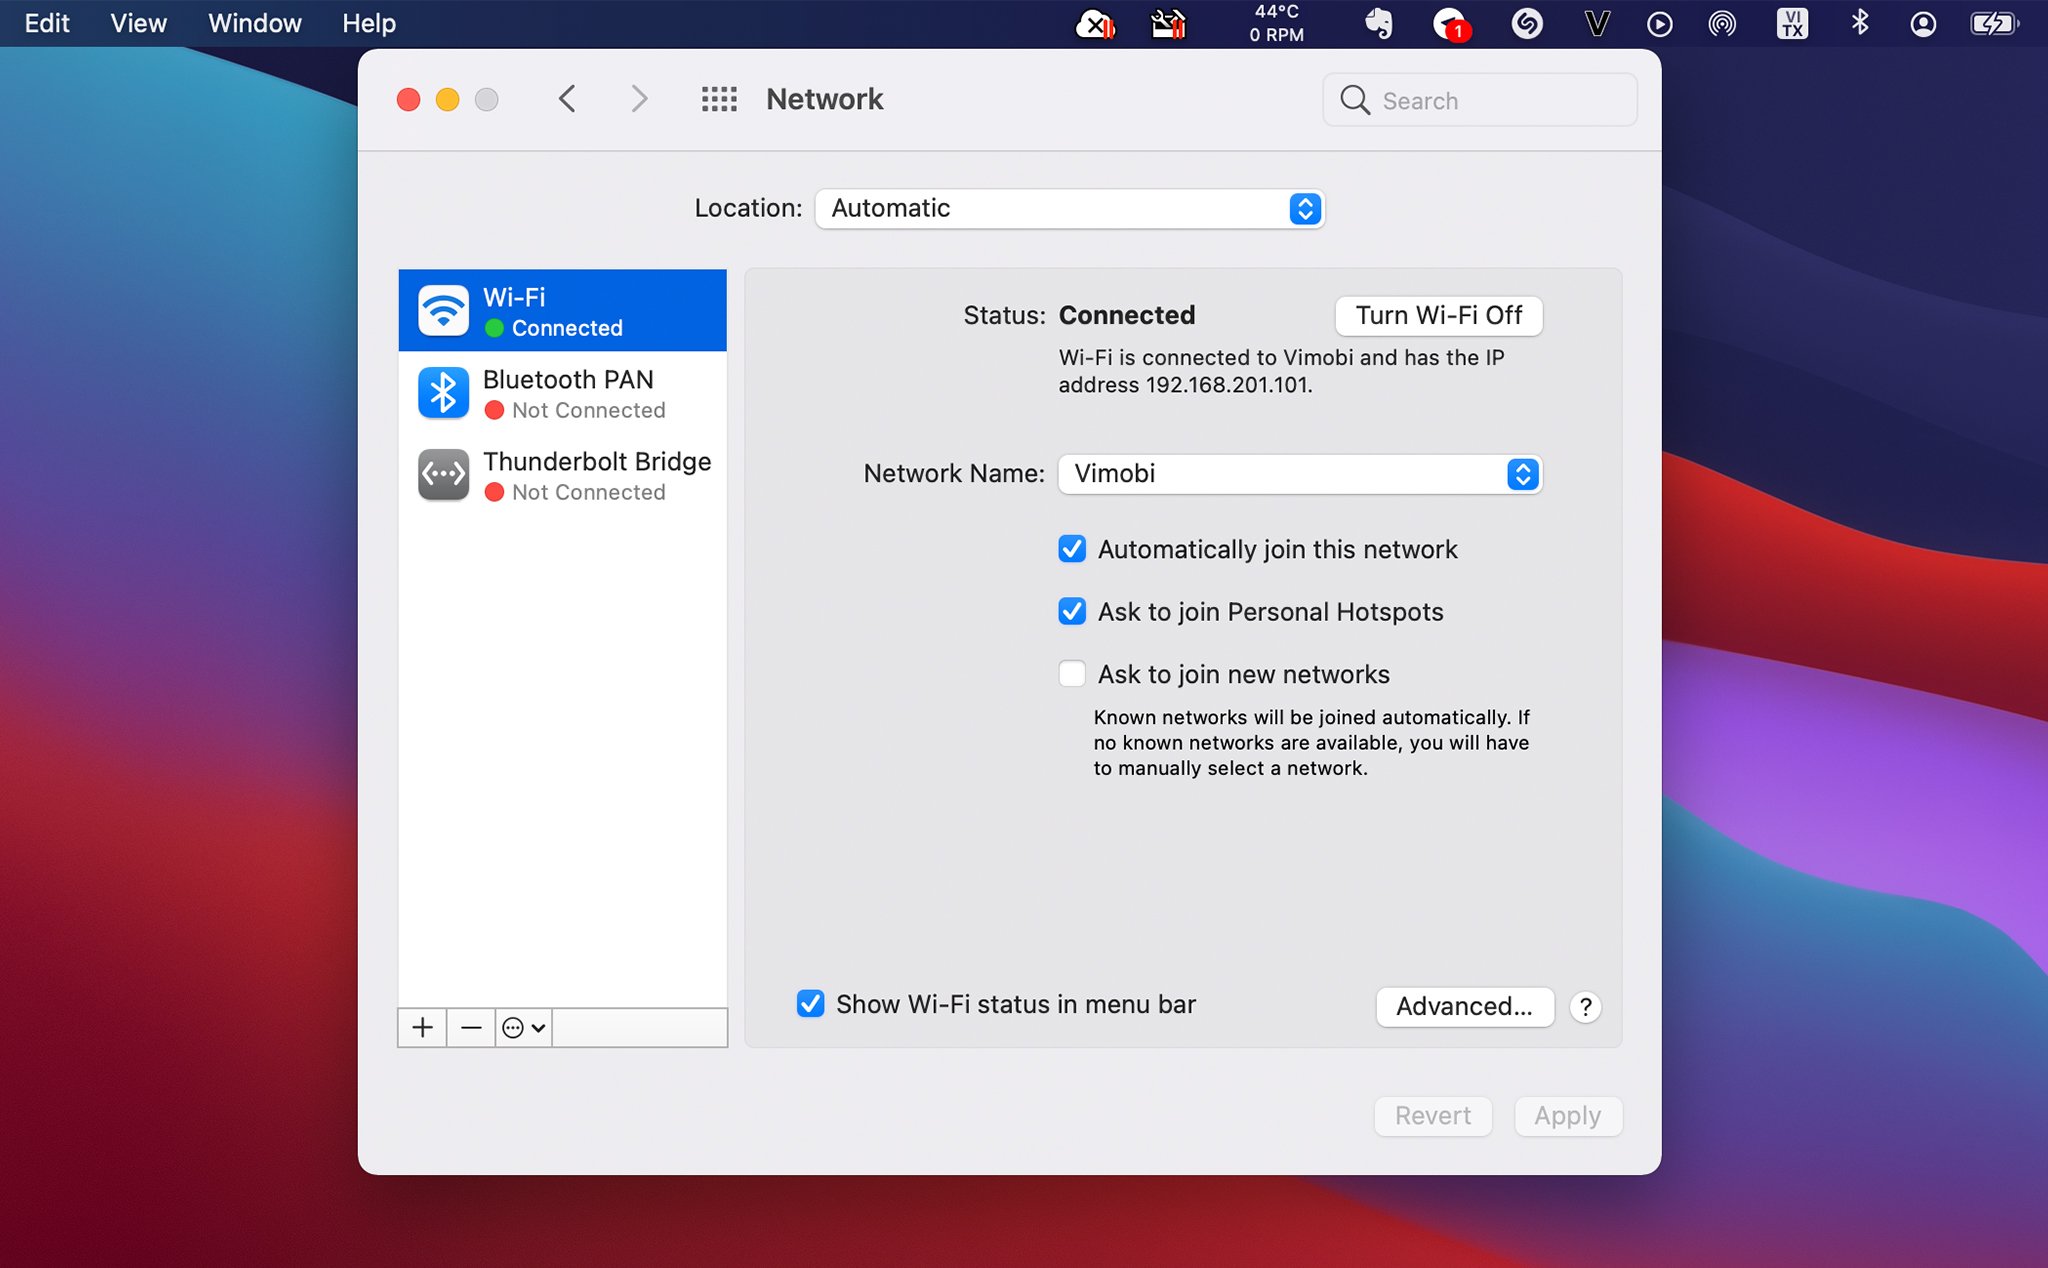2048x1268 pixels.
Task: Disable Ask to join Personal Hotspots
Action: [1072, 611]
